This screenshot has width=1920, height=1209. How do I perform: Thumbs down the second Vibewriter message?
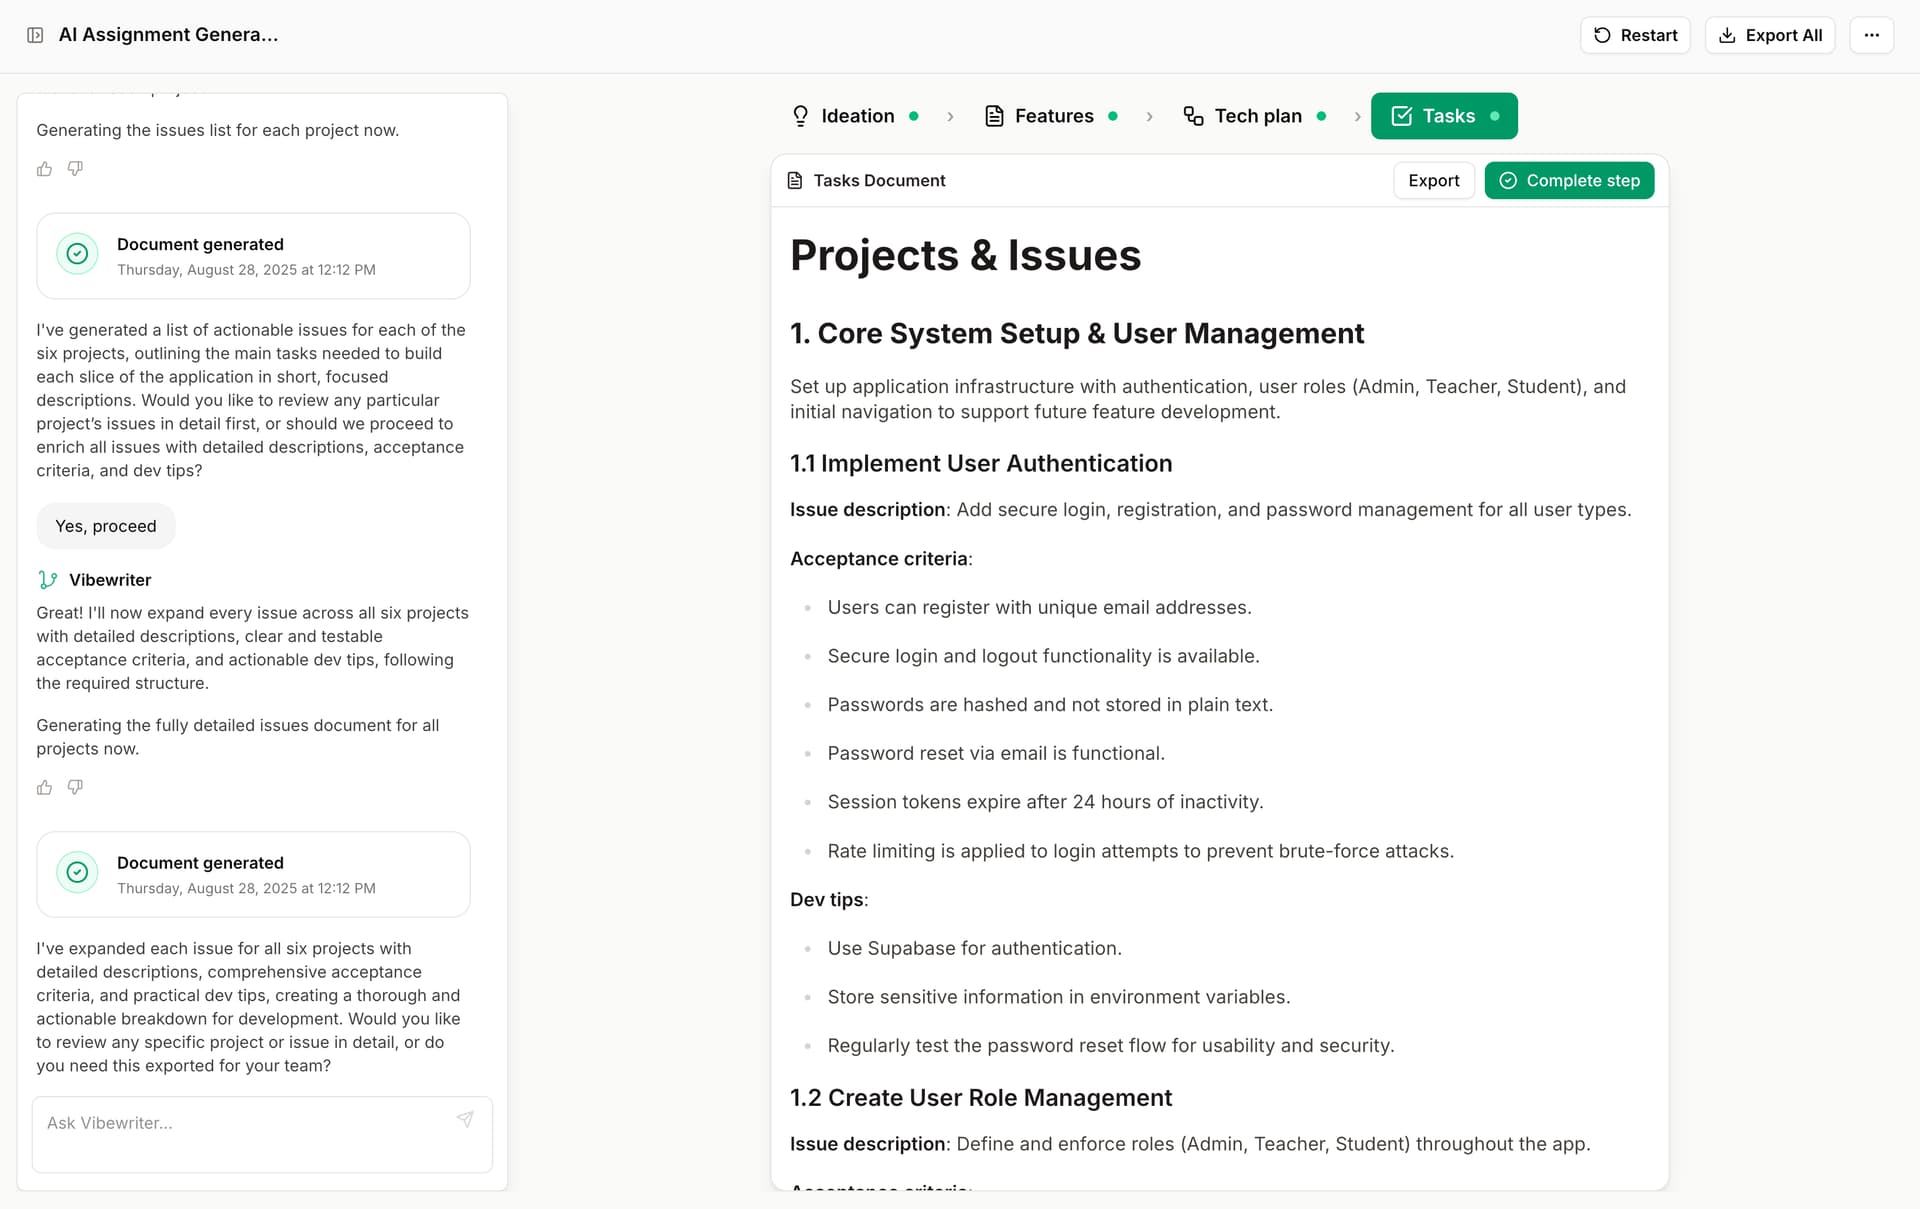75,788
